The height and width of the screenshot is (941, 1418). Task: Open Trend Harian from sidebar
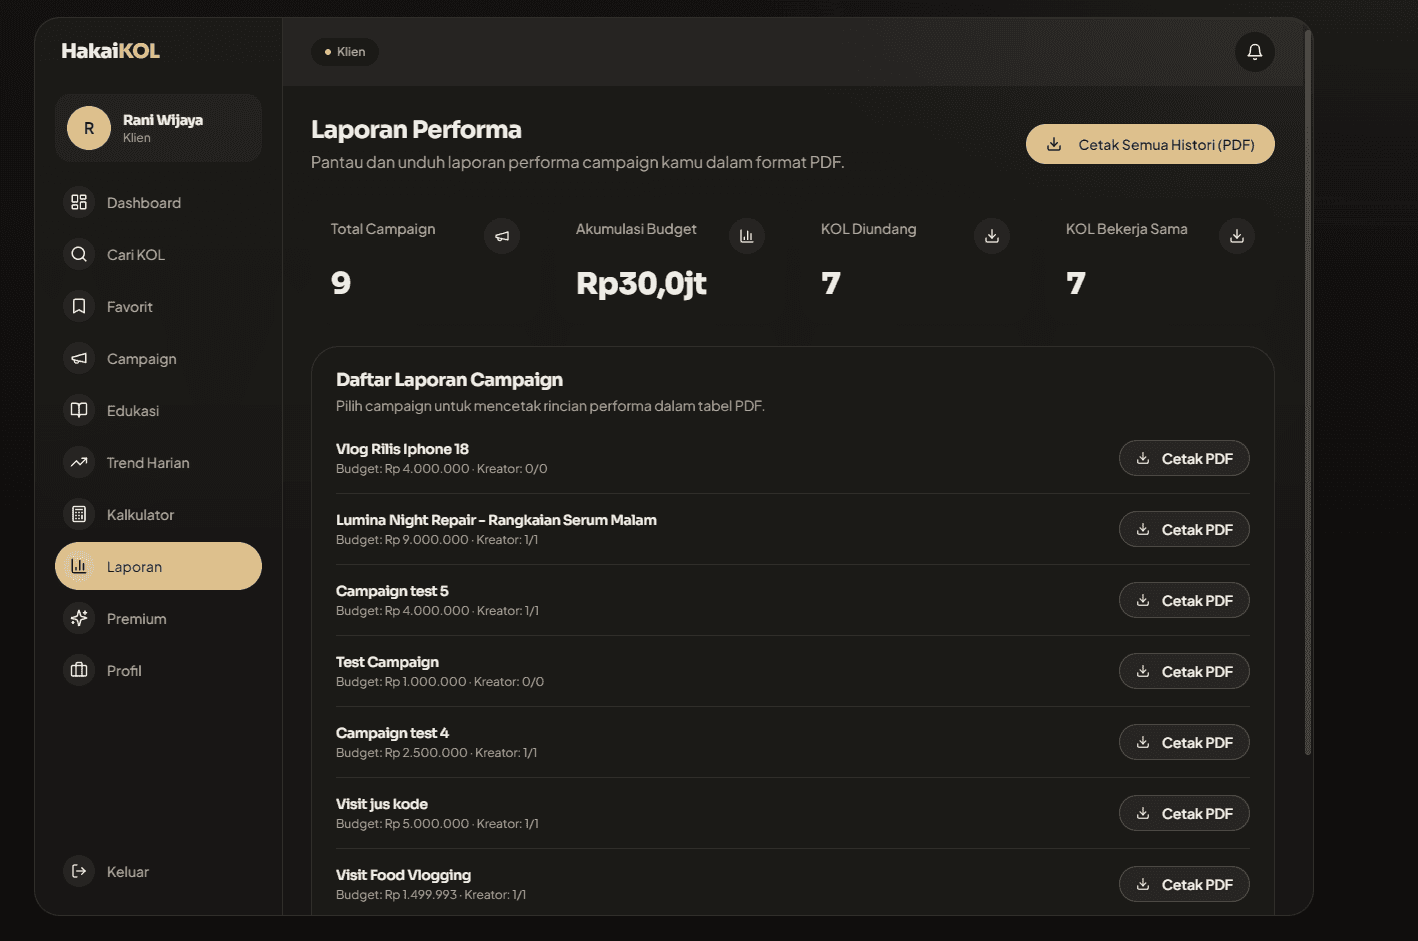click(158, 462)
